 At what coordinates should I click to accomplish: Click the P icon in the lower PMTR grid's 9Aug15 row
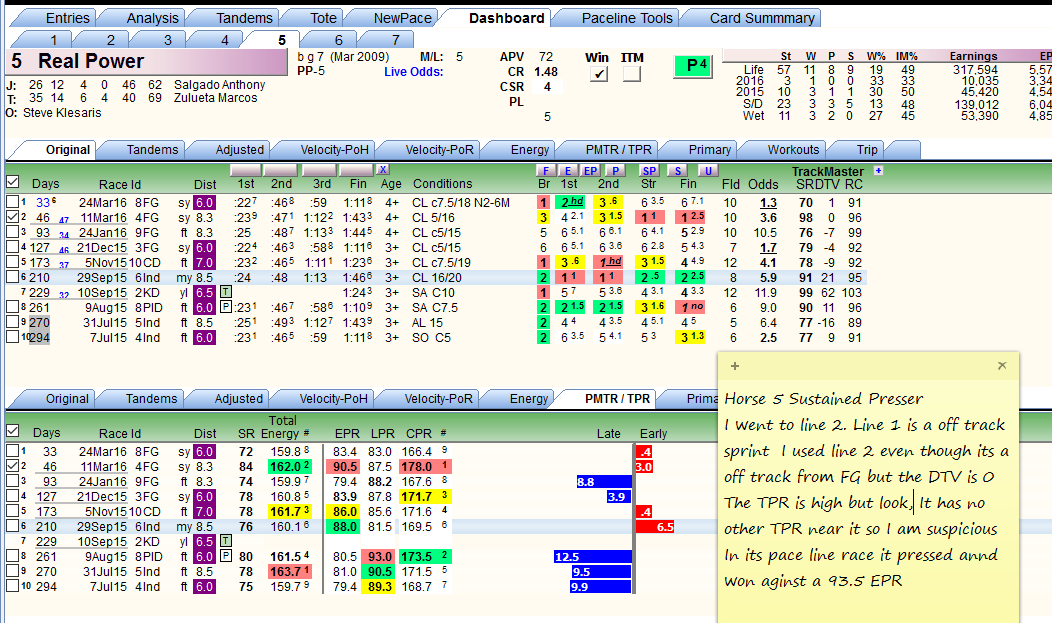(x=226, y=556)
